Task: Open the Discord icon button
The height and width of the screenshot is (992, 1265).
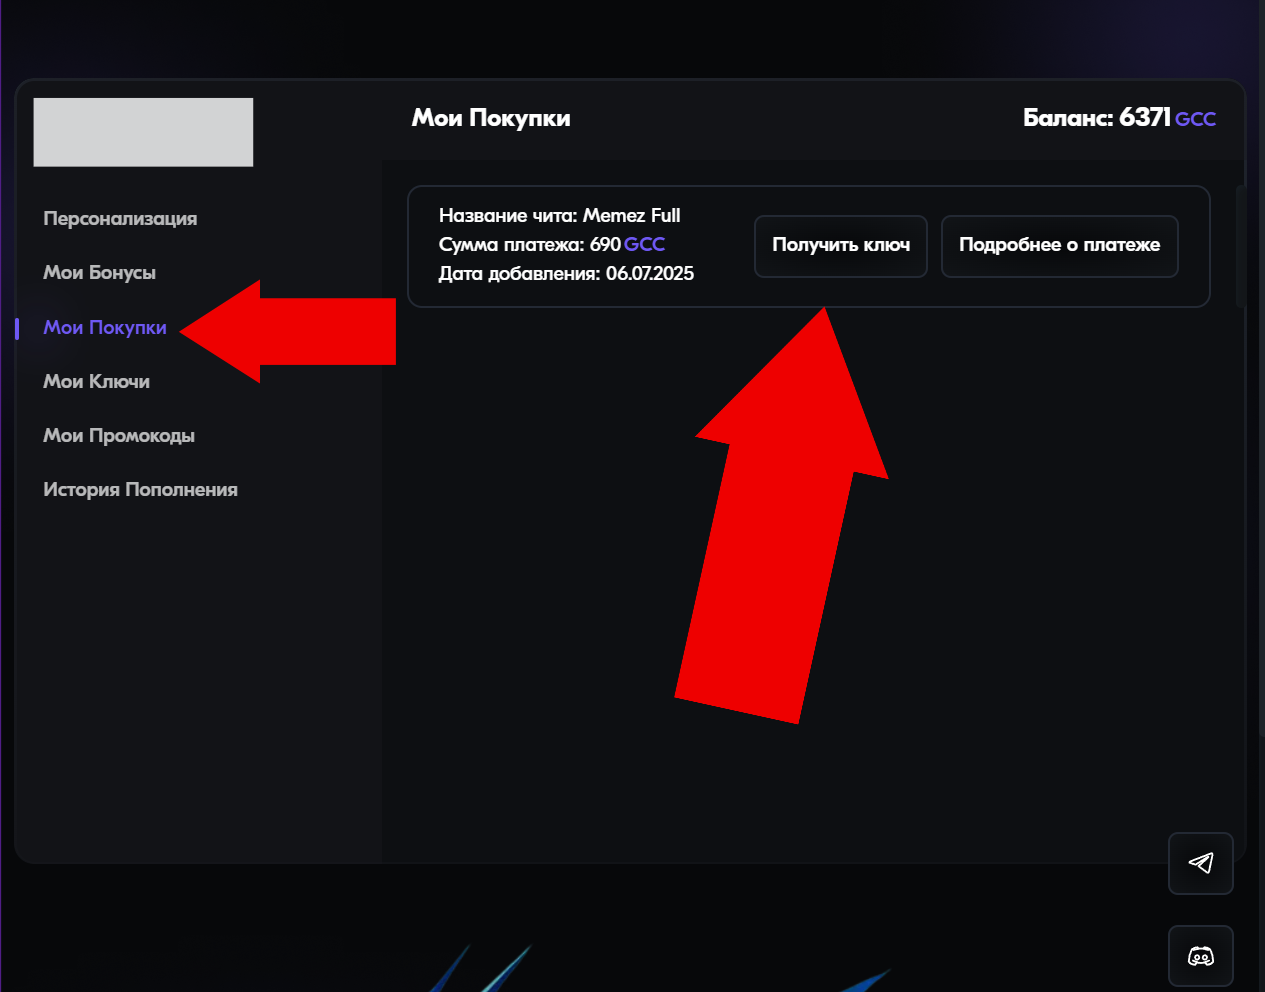Action: pos(1201,956)
